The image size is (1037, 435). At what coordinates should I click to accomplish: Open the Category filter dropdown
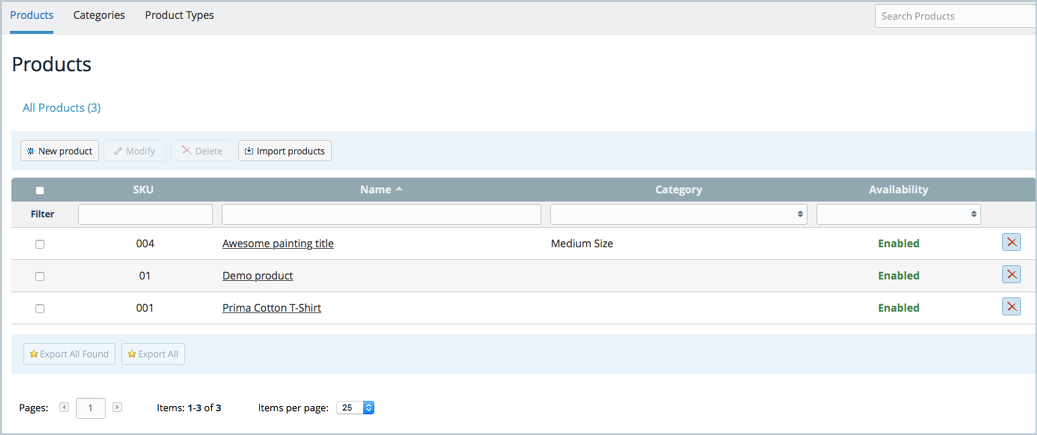click(x=679, y=214)
